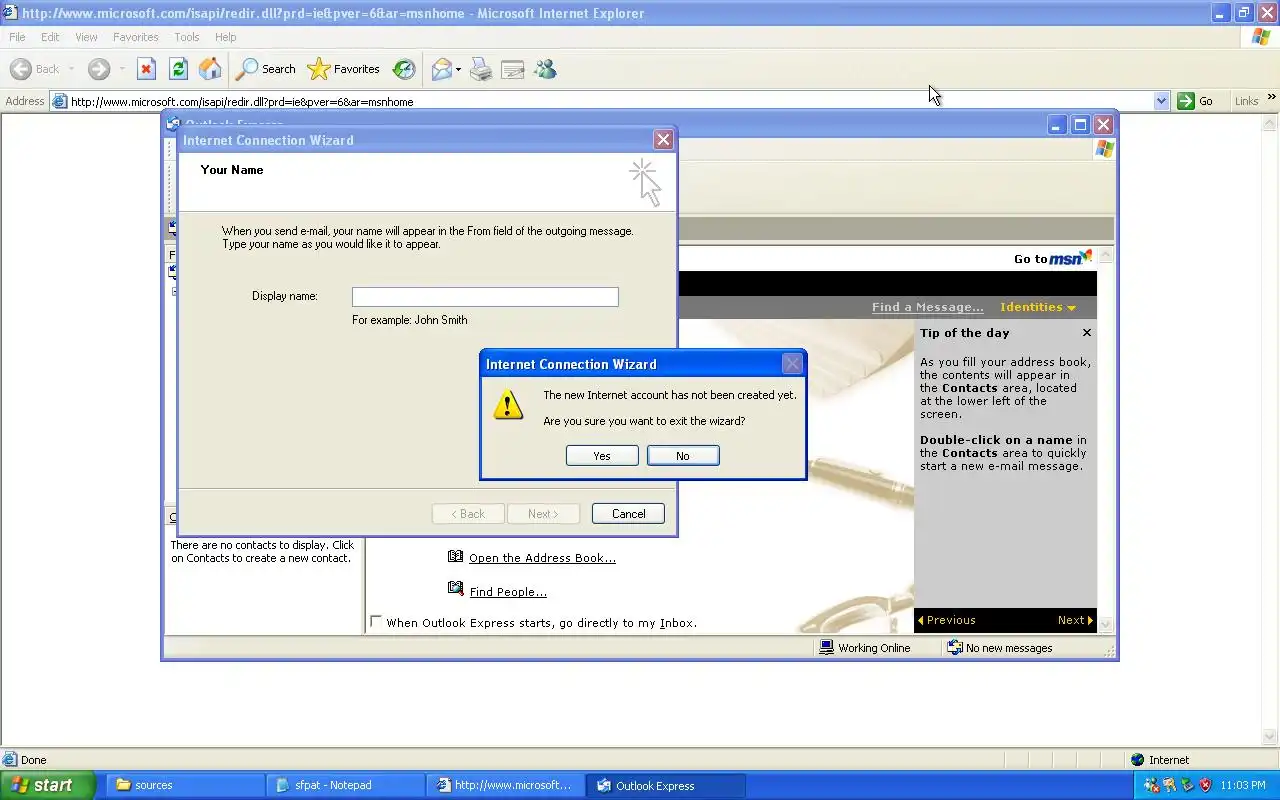Open the History toolbar icon
The height and width of the screenshot is (800, 1280).
[x=404, y=69]
